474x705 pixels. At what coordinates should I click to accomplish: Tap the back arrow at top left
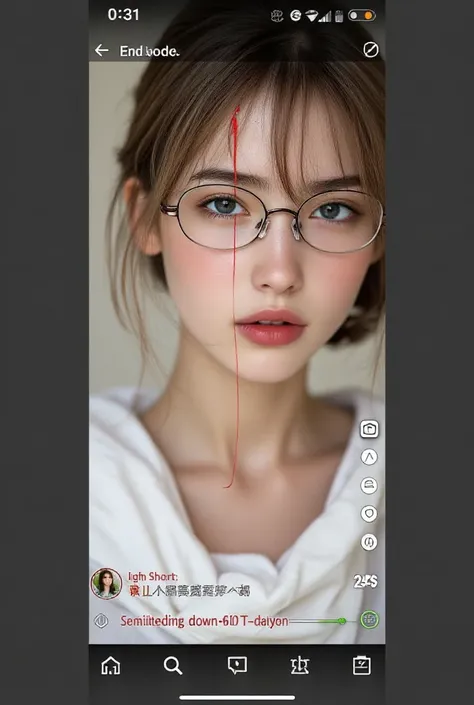pos(102,50)
